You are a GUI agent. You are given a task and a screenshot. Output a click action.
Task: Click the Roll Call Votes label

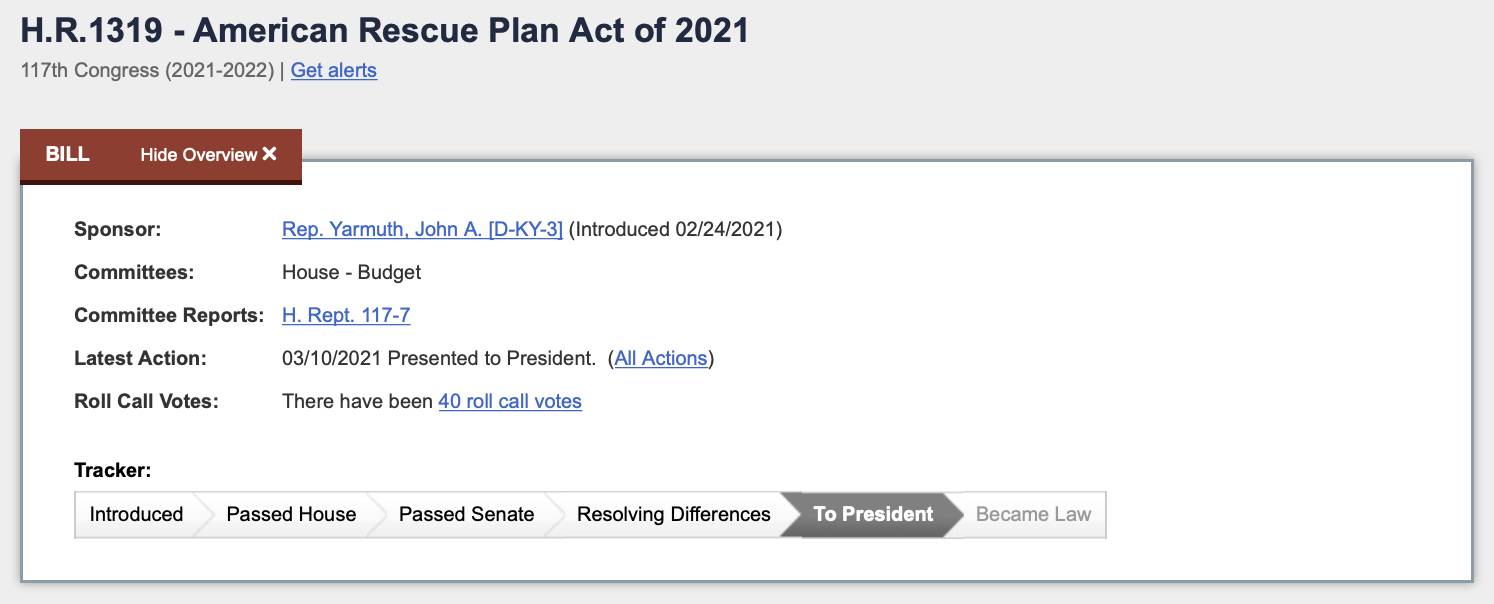click(x=146, y=401)
